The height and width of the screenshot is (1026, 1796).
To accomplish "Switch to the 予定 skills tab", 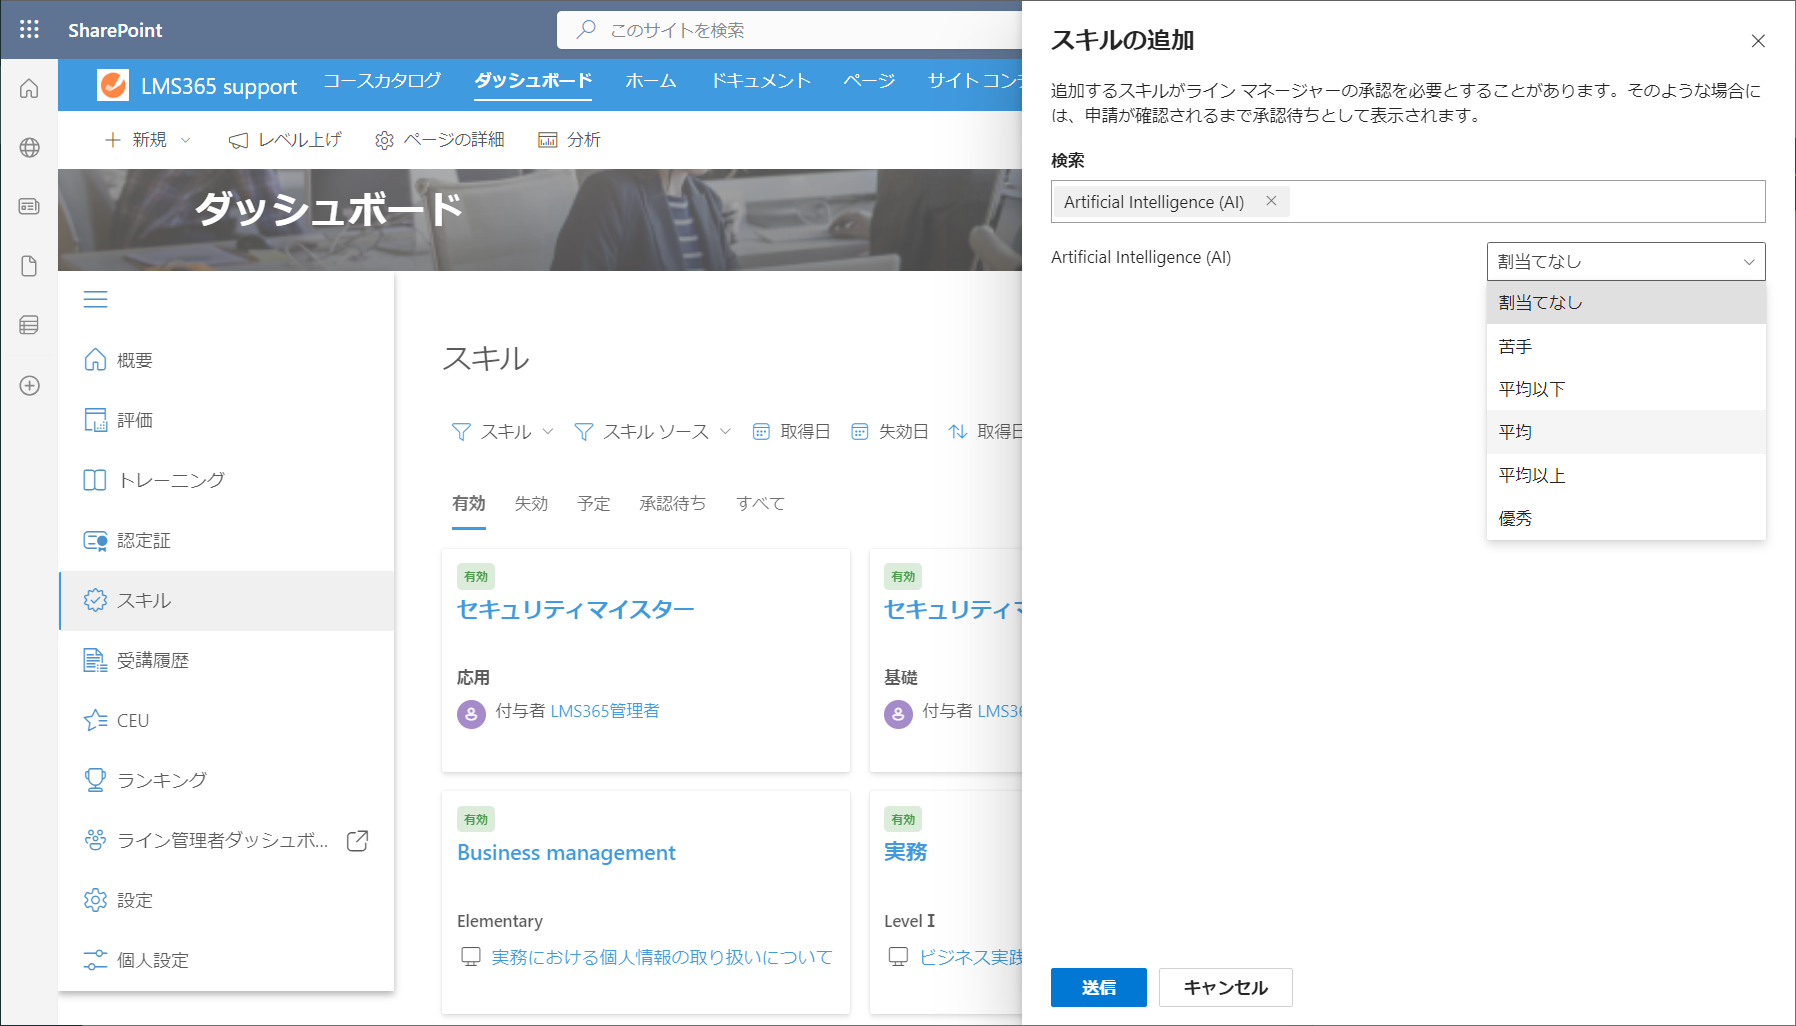I will 594,504.
